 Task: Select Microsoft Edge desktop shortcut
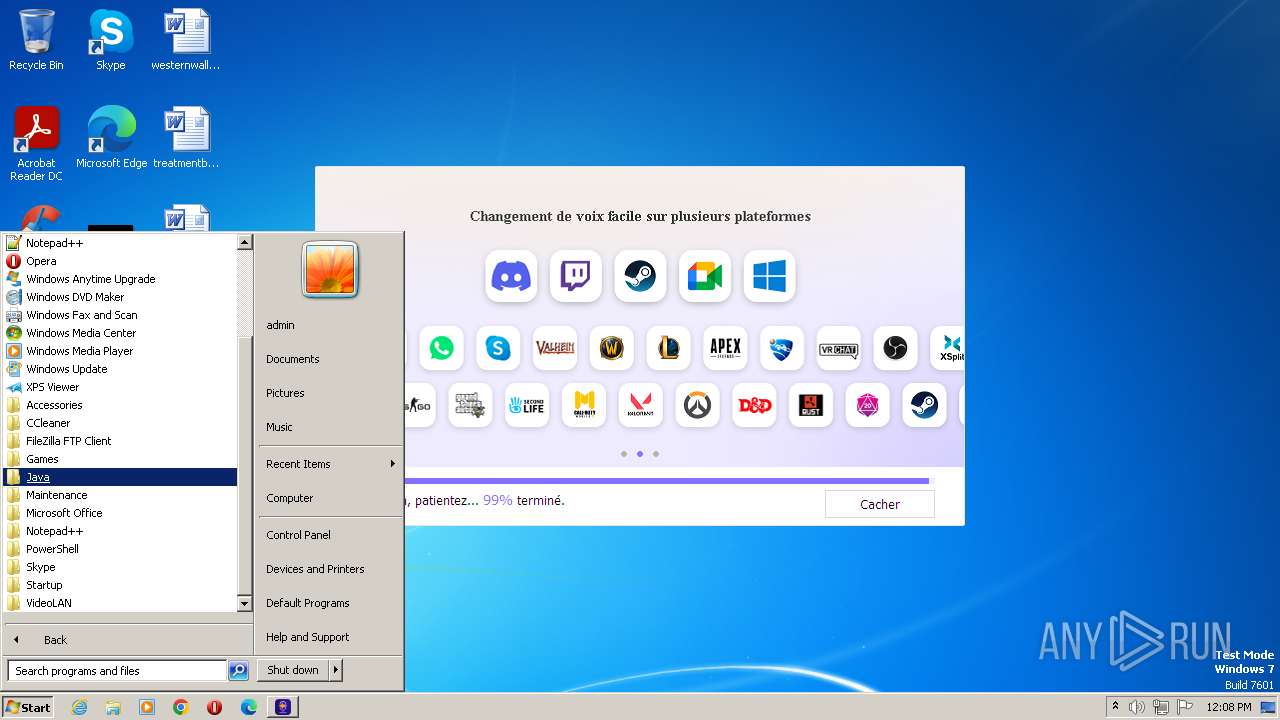pos(111,138)
